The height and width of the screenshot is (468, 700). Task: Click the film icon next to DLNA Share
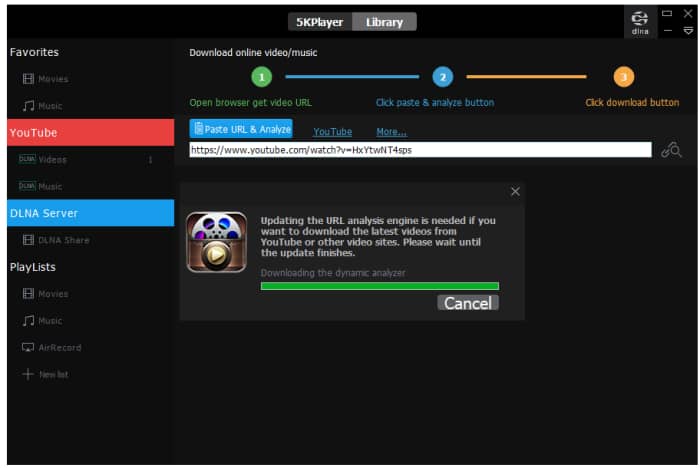click(28, 240)
